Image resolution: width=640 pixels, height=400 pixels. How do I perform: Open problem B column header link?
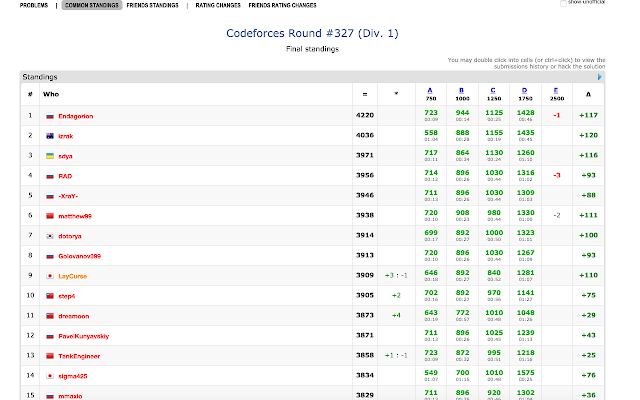point(462,90)
